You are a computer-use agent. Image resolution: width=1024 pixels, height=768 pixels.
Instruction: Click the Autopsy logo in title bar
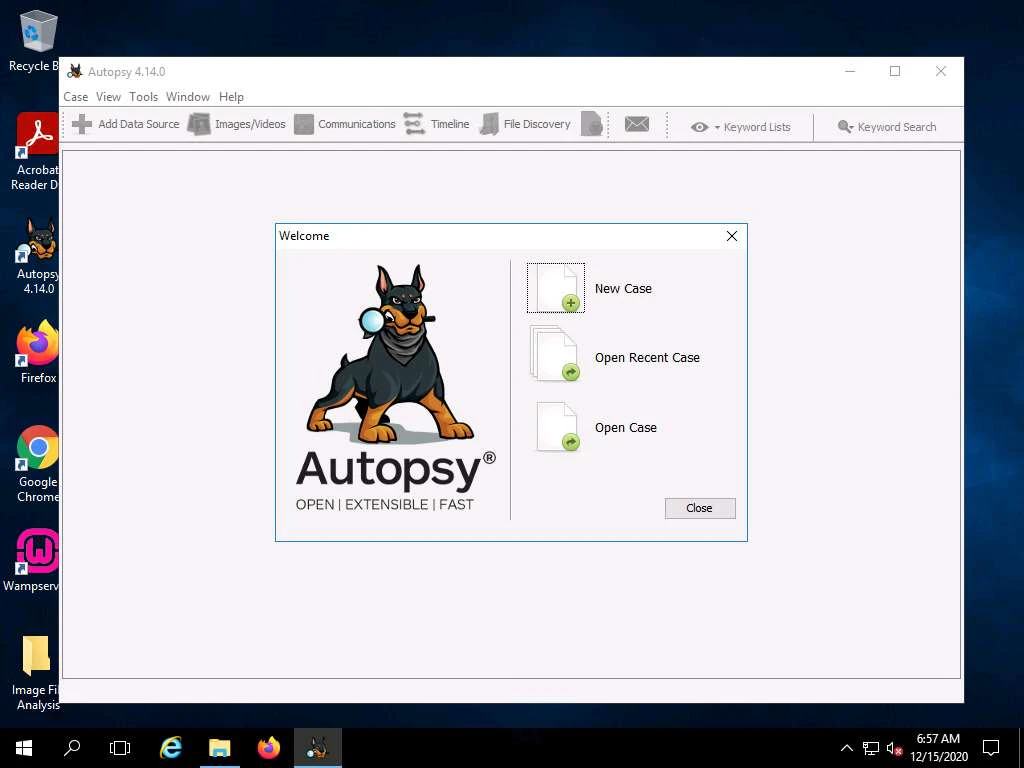point(75,71)
